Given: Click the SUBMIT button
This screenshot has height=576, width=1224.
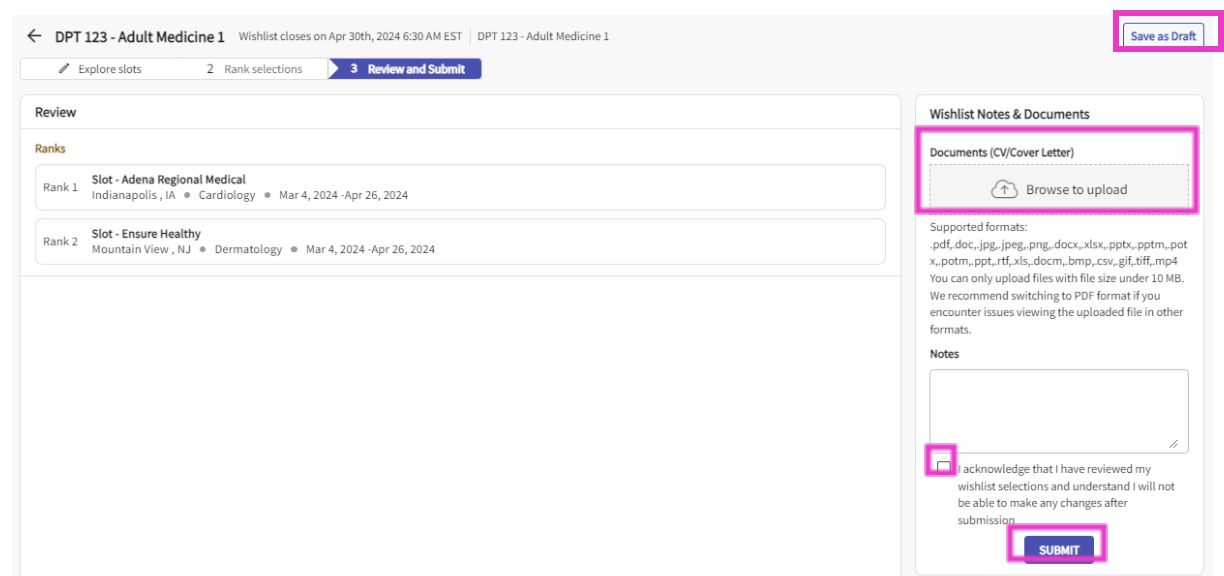Looking at the screenshot, I should pos(1059,550).
